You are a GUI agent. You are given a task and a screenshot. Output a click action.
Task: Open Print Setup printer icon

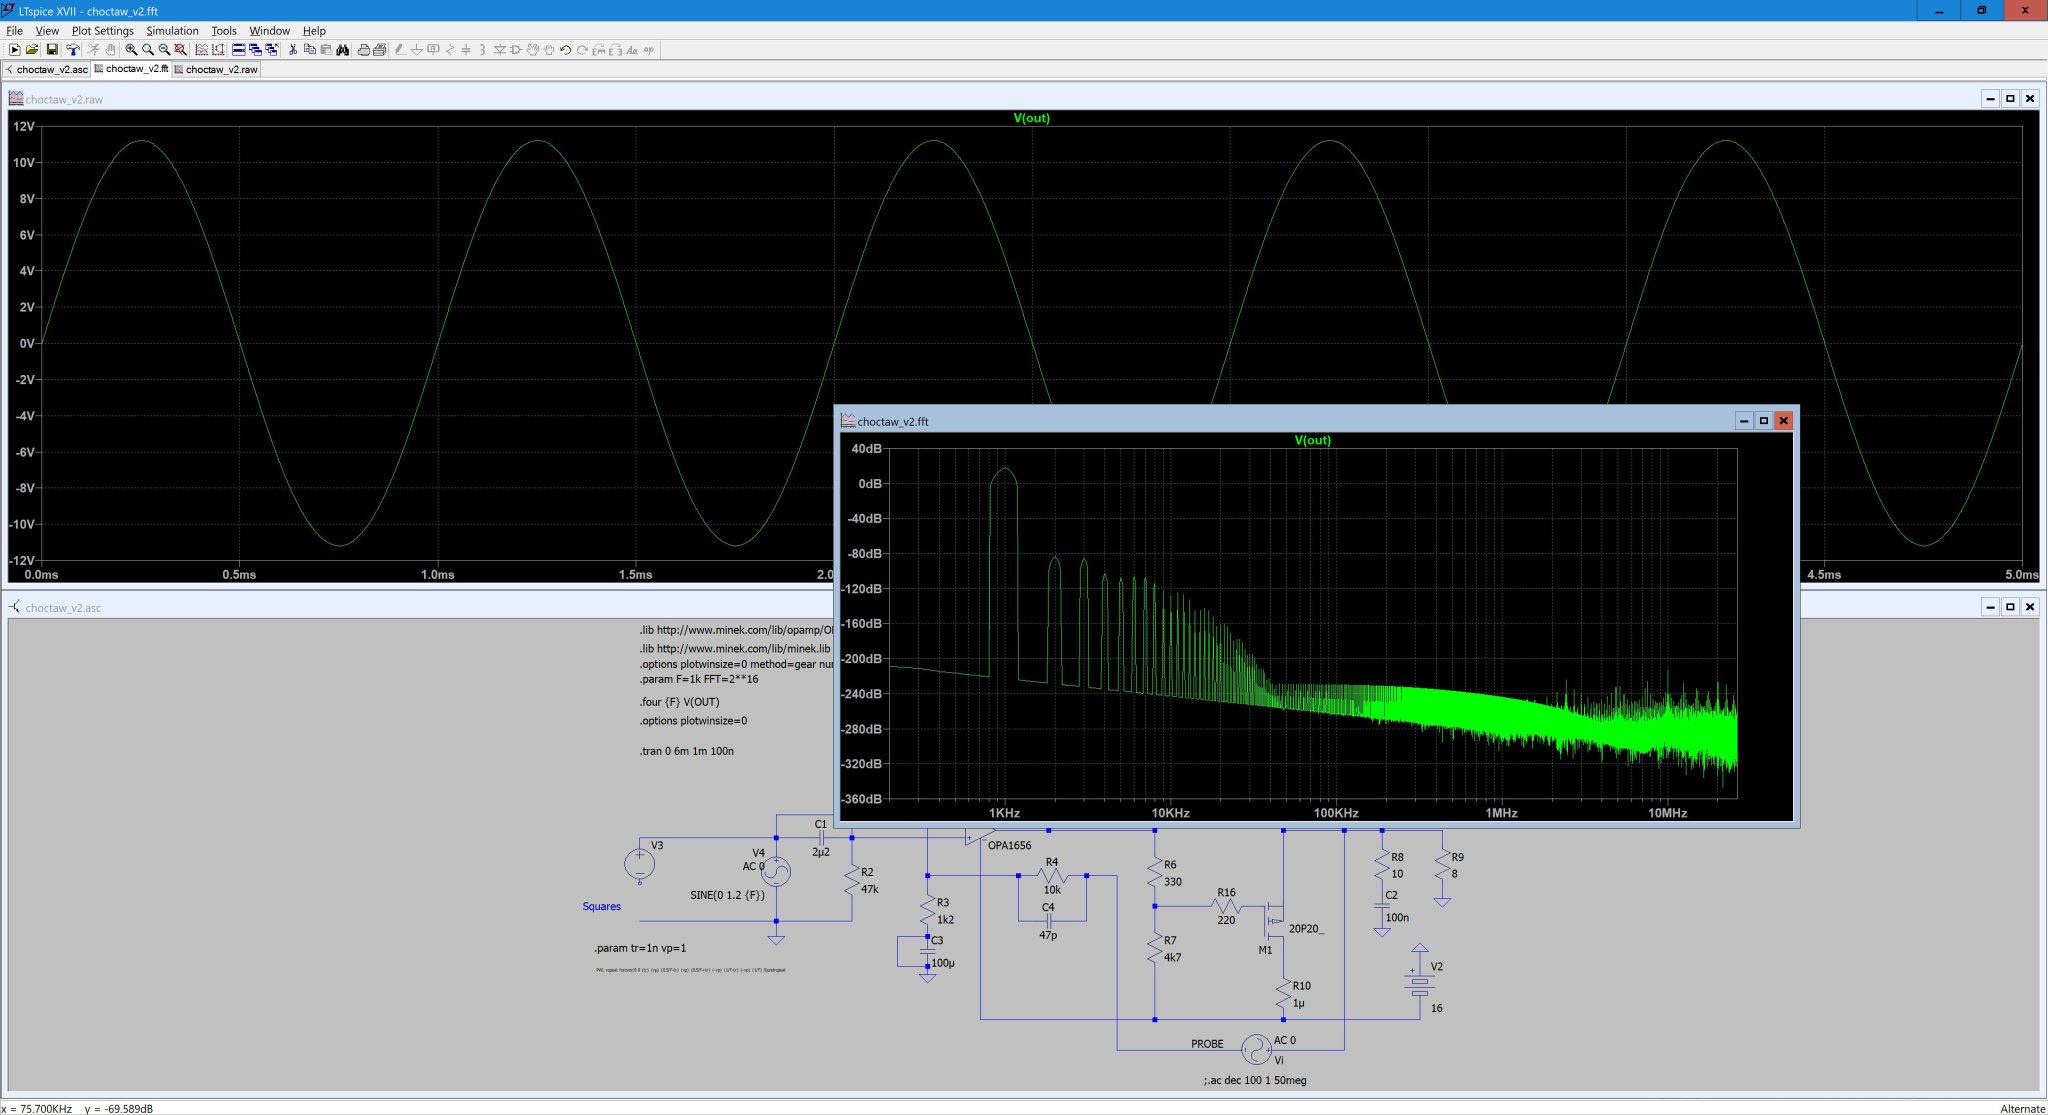[x=364, y=50]
